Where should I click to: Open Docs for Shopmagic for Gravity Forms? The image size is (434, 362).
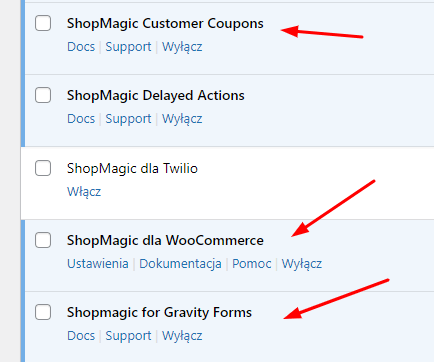tap(81, 336)
